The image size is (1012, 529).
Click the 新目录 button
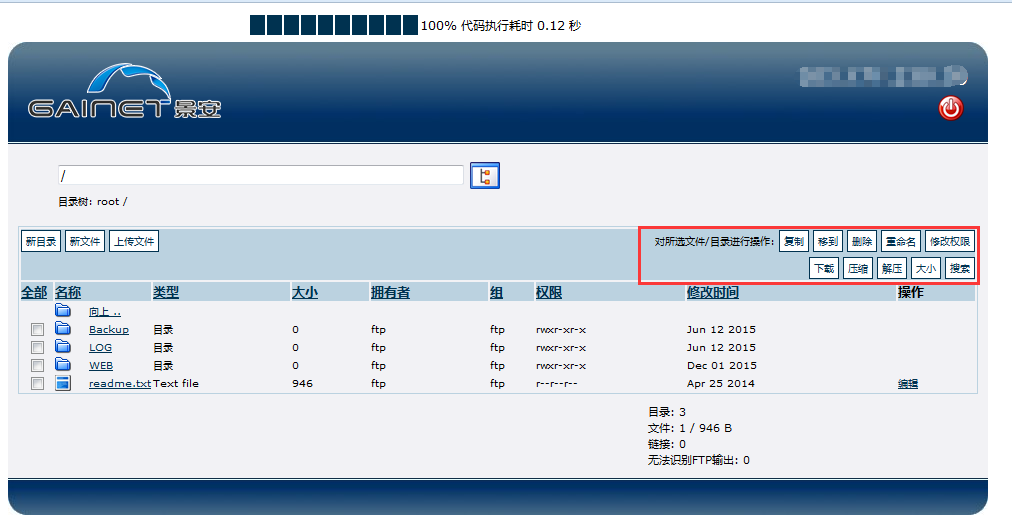pos(42,241)
